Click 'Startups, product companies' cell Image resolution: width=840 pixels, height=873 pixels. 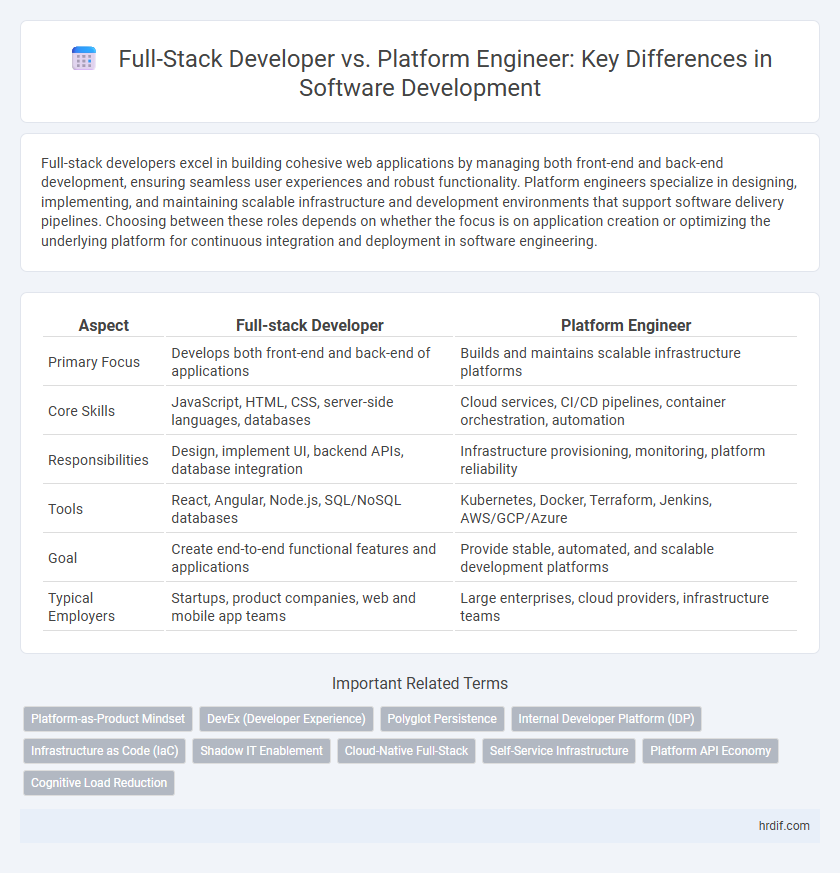pyautogui.click(x=310, y=607)
